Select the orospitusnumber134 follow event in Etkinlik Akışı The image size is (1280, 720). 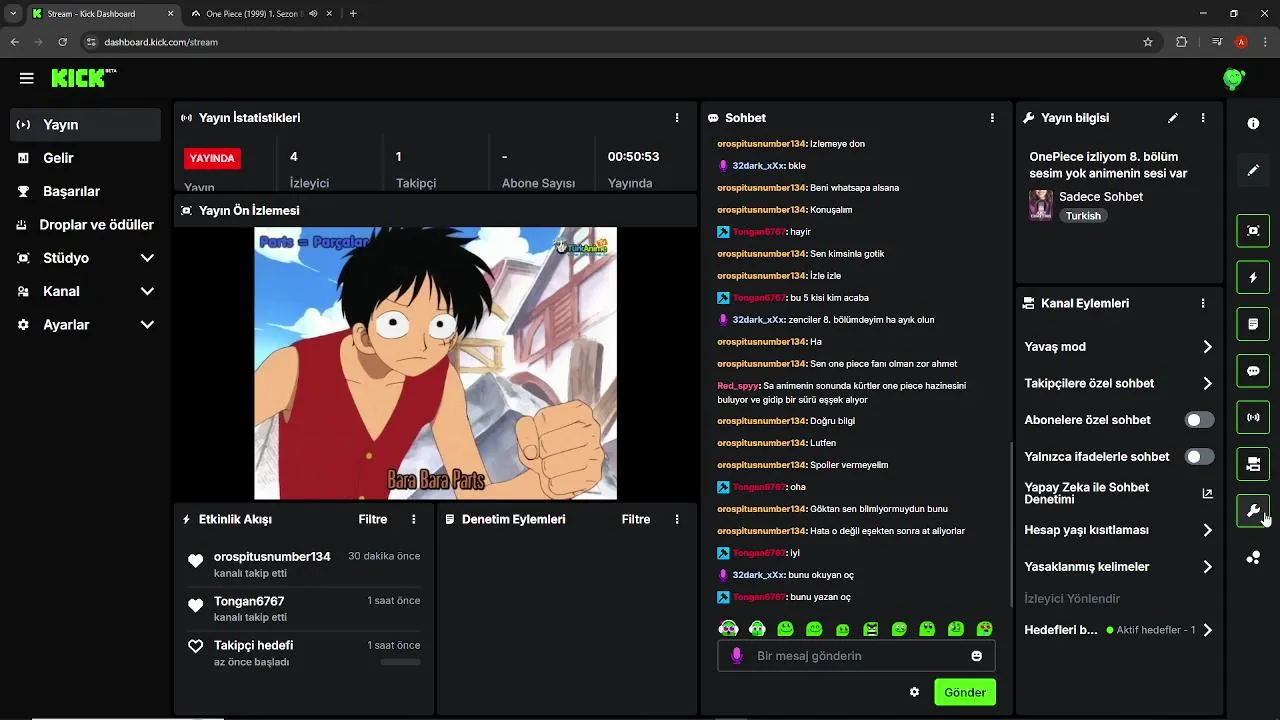(303, 564)
